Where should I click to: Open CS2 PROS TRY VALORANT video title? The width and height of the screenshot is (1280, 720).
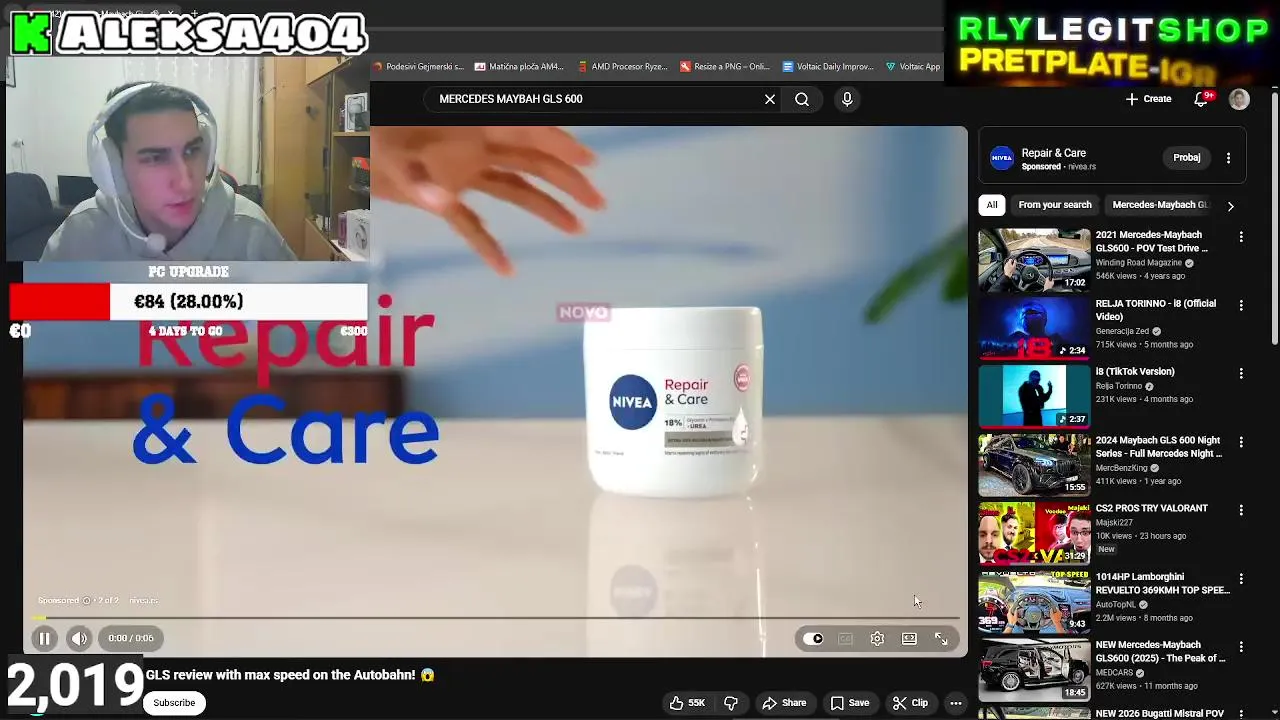(x=1151, y=508)
